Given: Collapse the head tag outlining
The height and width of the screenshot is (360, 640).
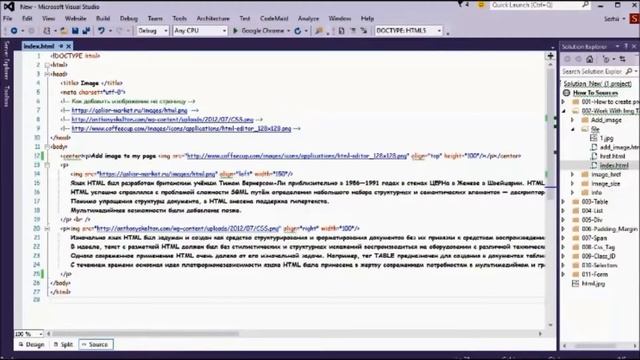Looking at the screenshot, I should 47,74.
